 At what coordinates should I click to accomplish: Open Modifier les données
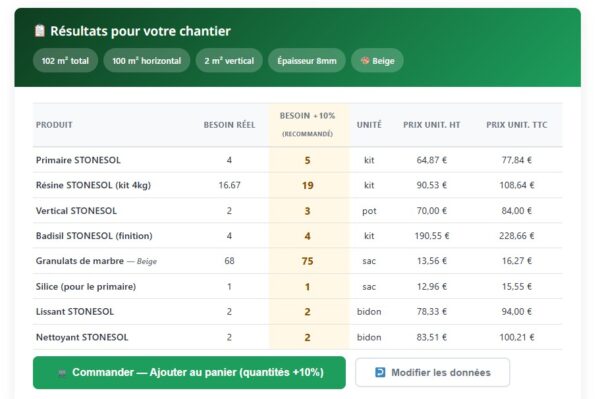[x=432, y=372]
